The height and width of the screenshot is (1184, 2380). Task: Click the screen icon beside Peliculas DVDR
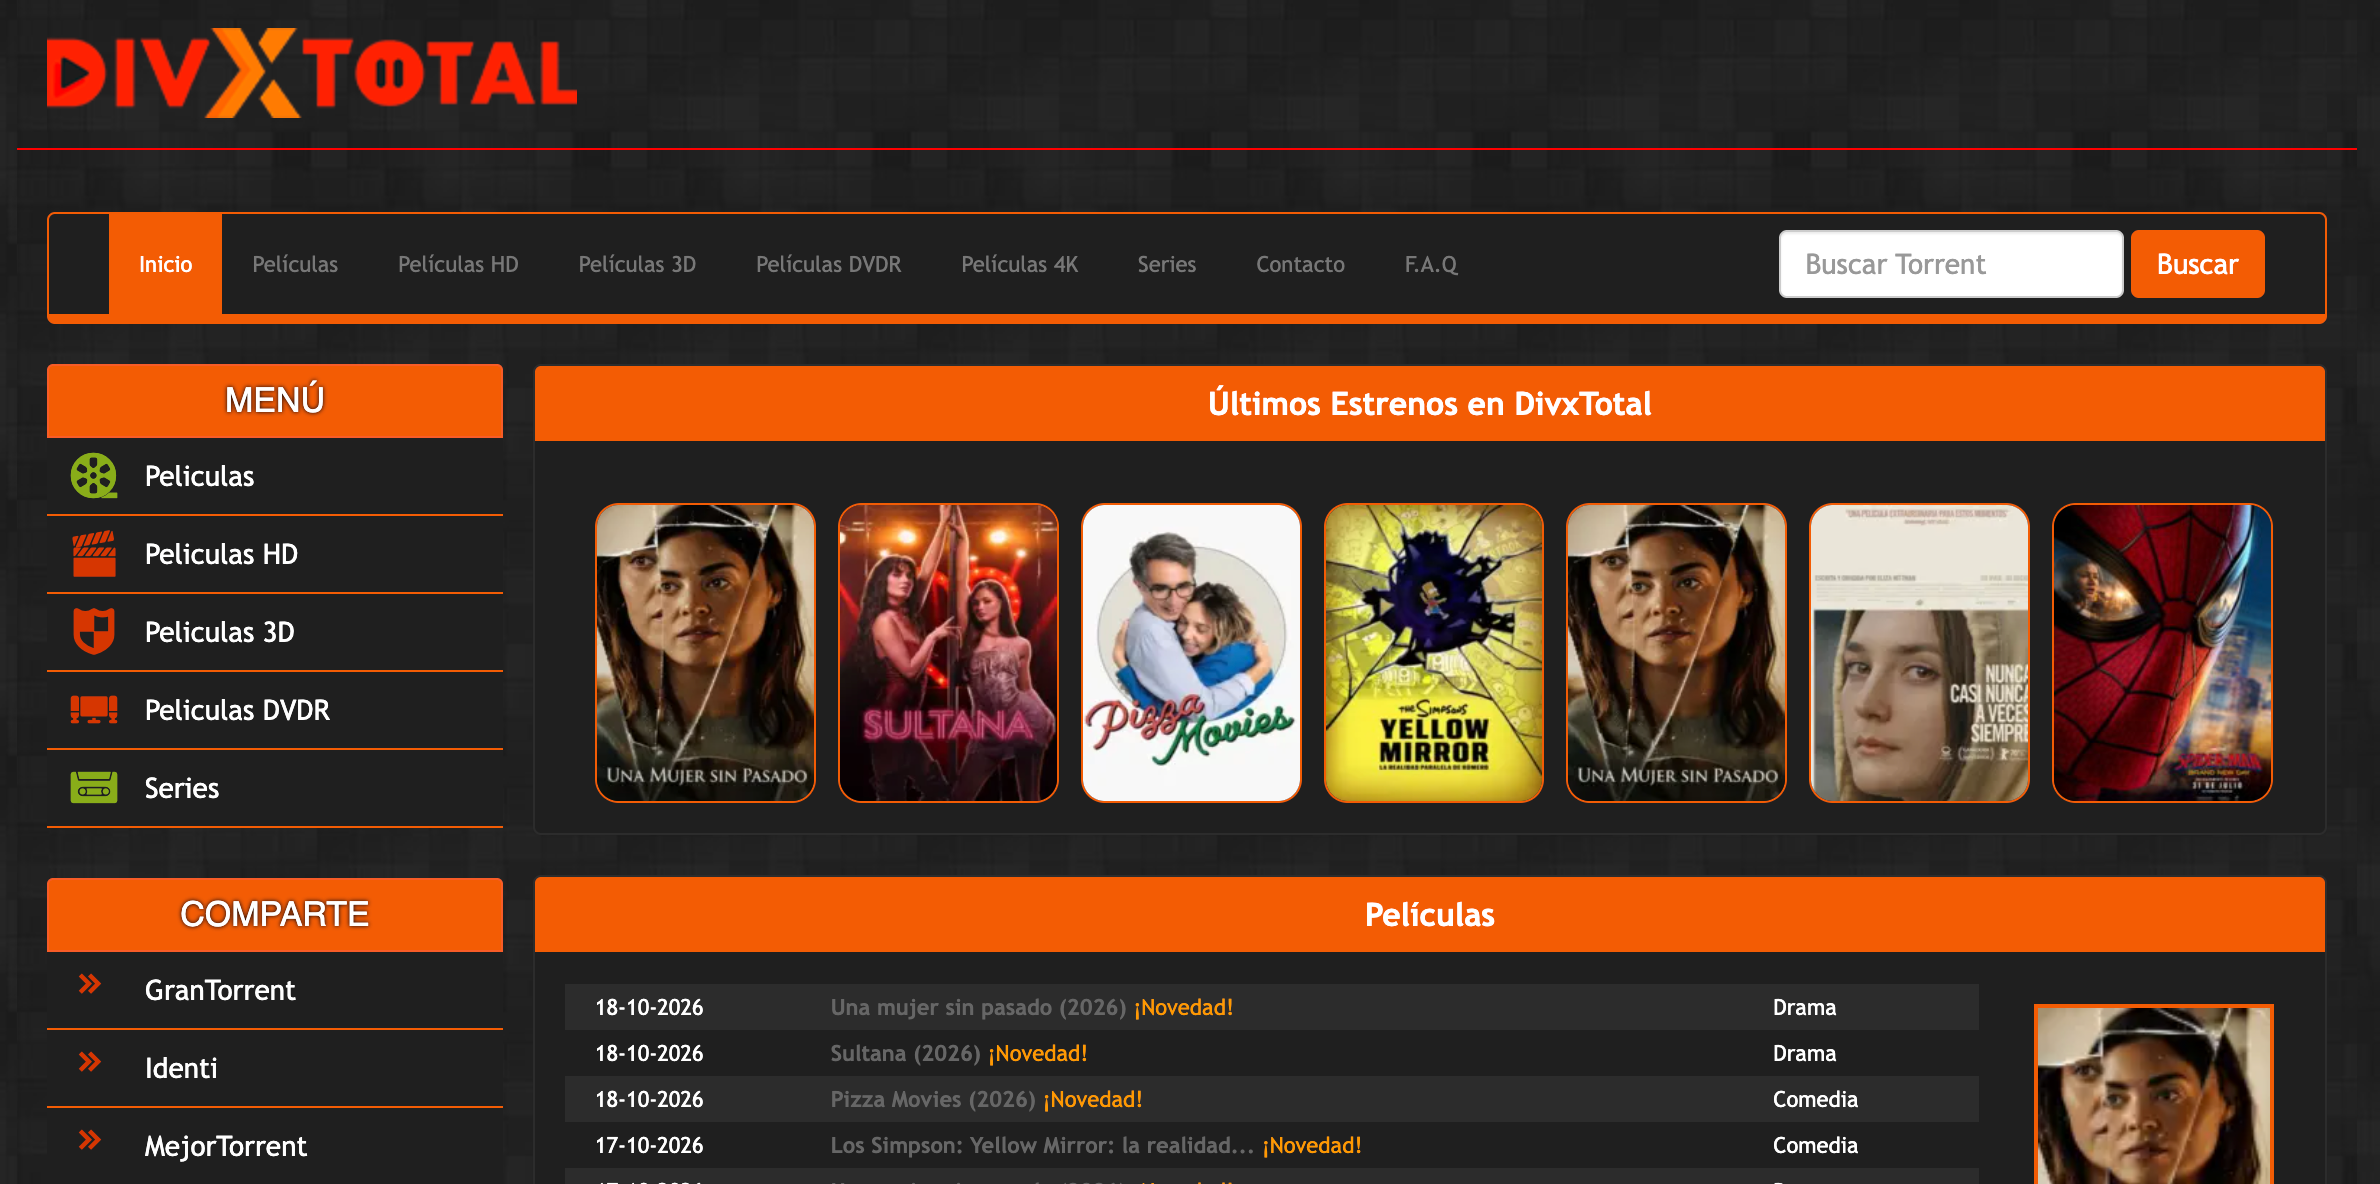94,710
